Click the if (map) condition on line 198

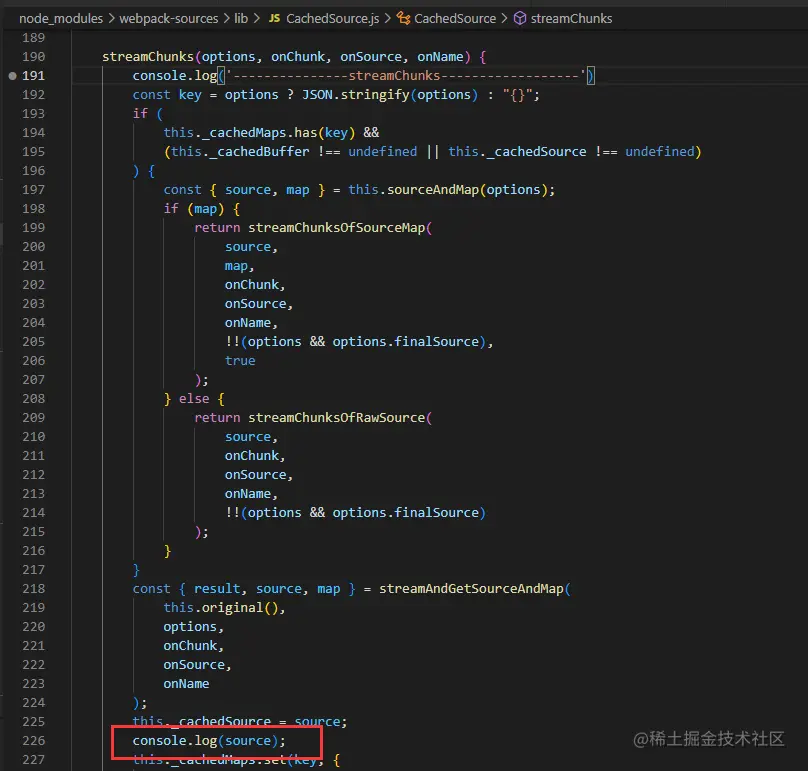[194, 209]
